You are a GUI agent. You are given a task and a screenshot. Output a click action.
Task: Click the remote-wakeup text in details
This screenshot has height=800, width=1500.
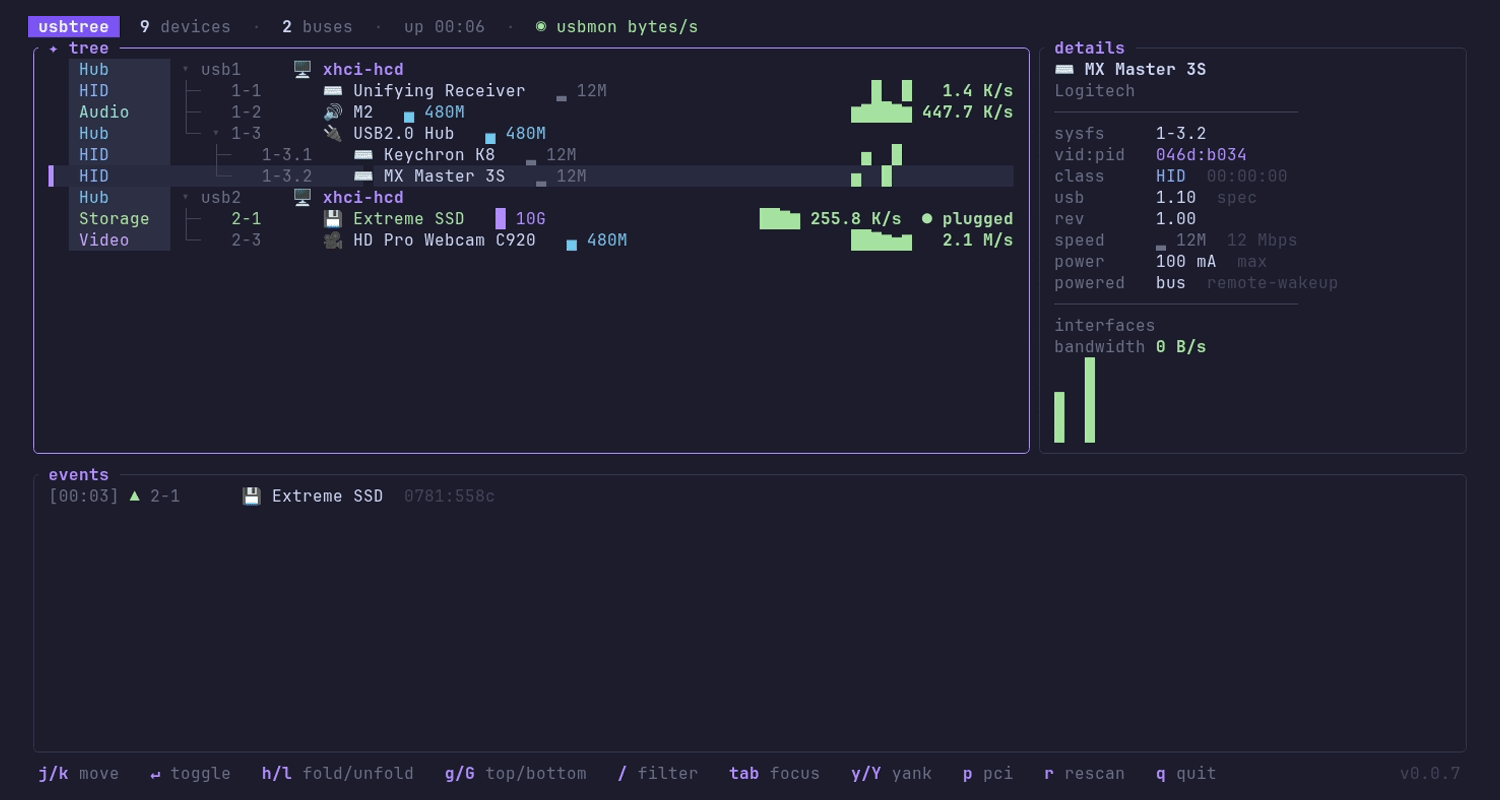pyautogui.click(x=1272, y=283)
